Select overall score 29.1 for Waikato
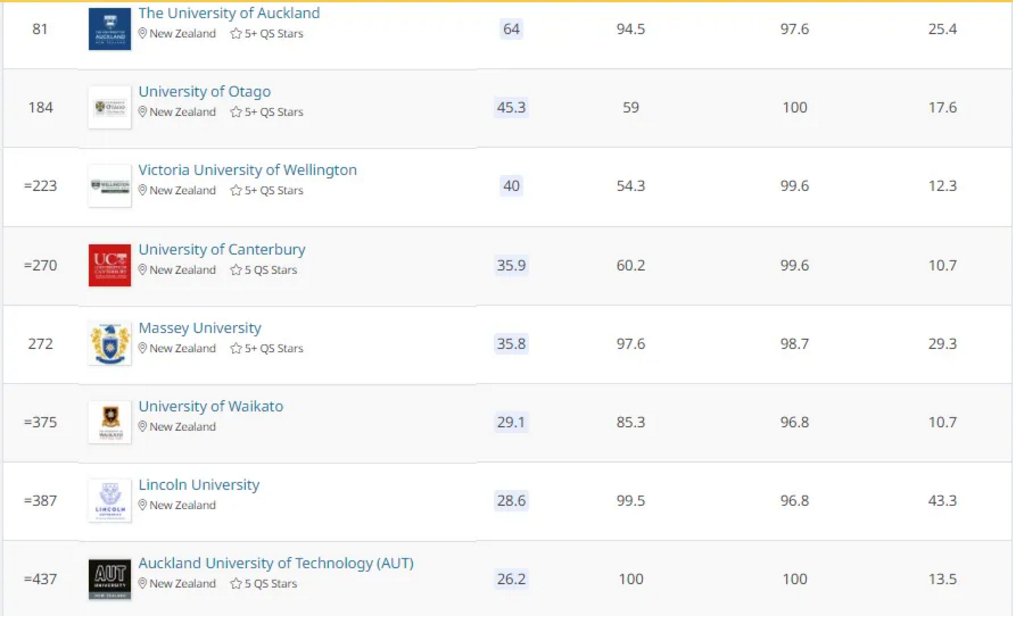Viewport: 1013px width, 622px height. coord(511,422)
